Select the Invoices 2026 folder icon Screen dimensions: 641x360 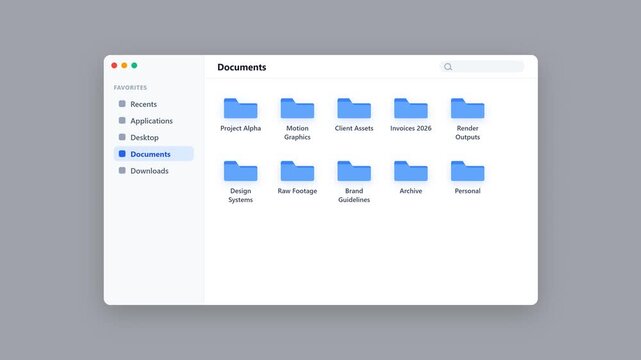[411, 108]
